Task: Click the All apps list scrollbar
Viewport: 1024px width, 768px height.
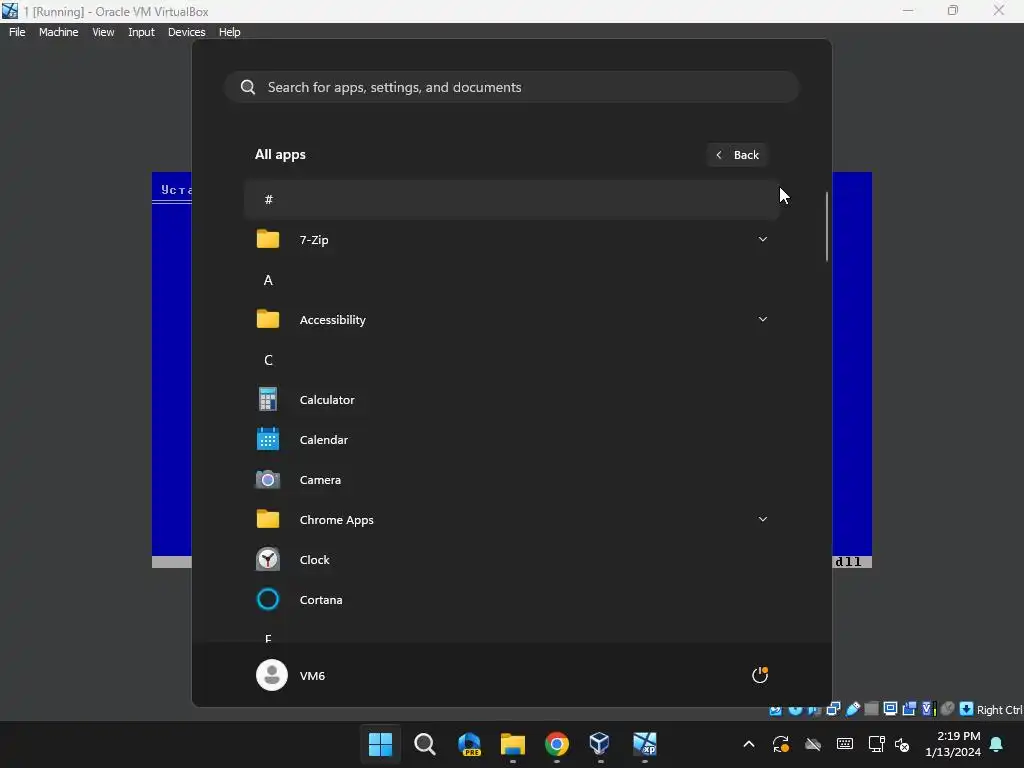Action: pos(827,227)
